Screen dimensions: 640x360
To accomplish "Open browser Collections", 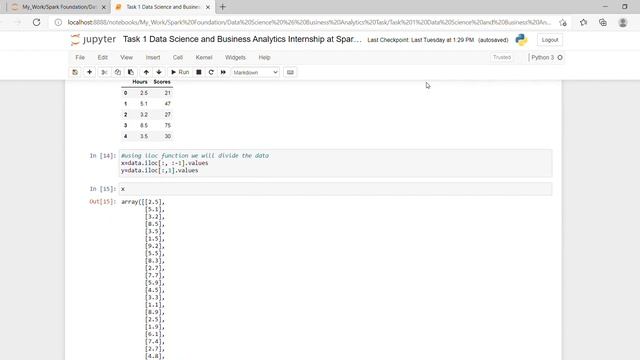I will pos(603,22).
